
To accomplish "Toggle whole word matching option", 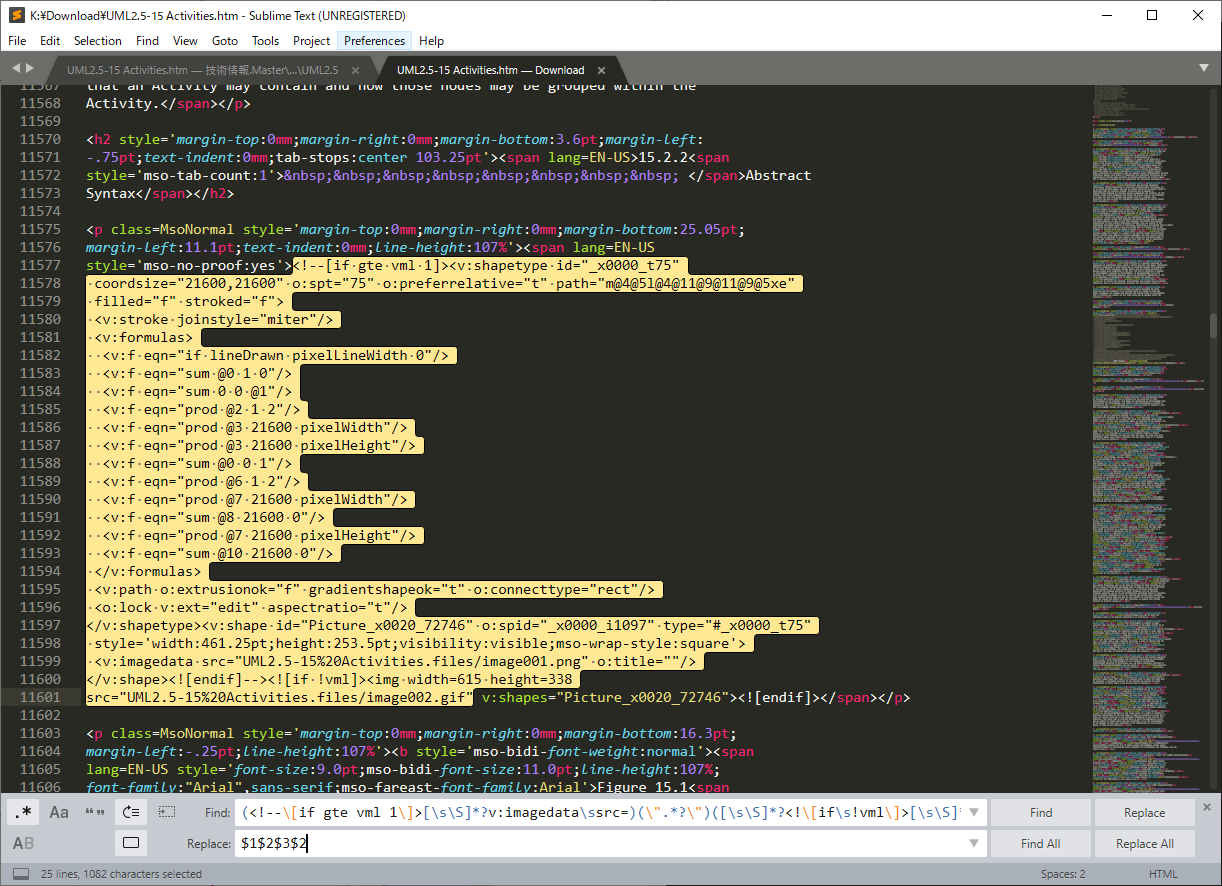I will click(95, 812).
